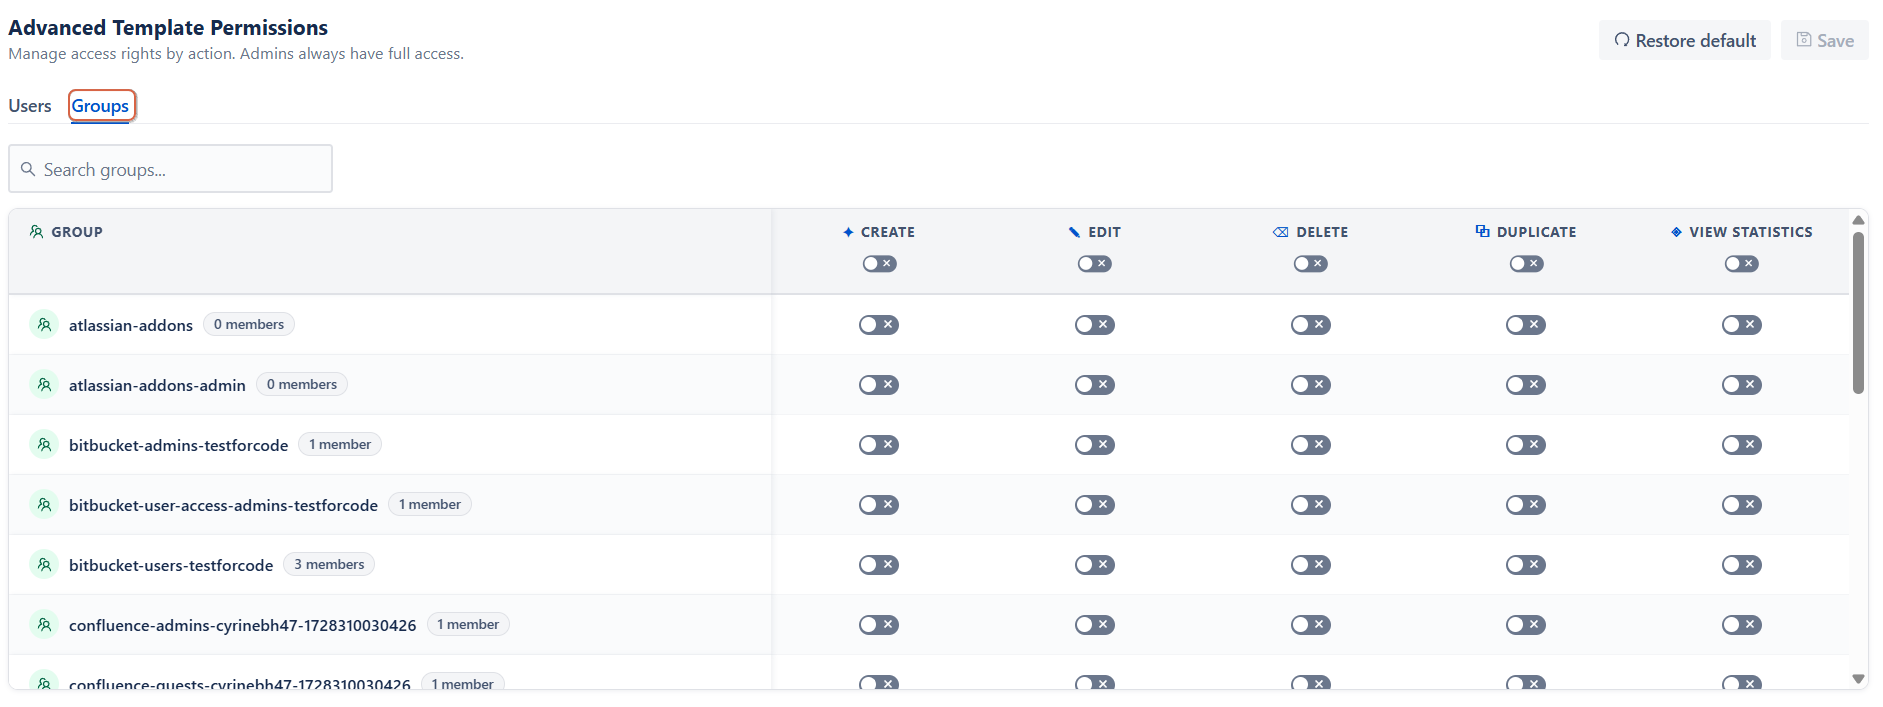
Task: Enable Edit for atlassian-addons
Action: pos(1095,325)
